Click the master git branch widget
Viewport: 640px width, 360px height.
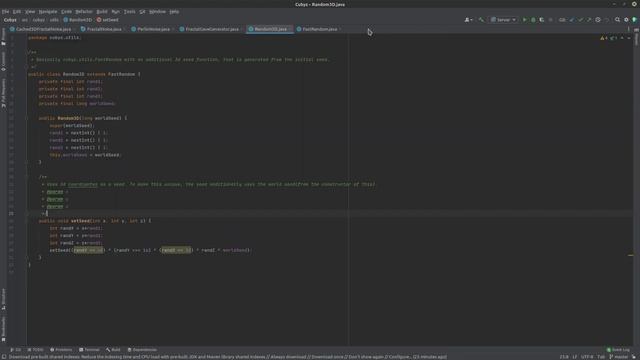(x=618, y=357)
